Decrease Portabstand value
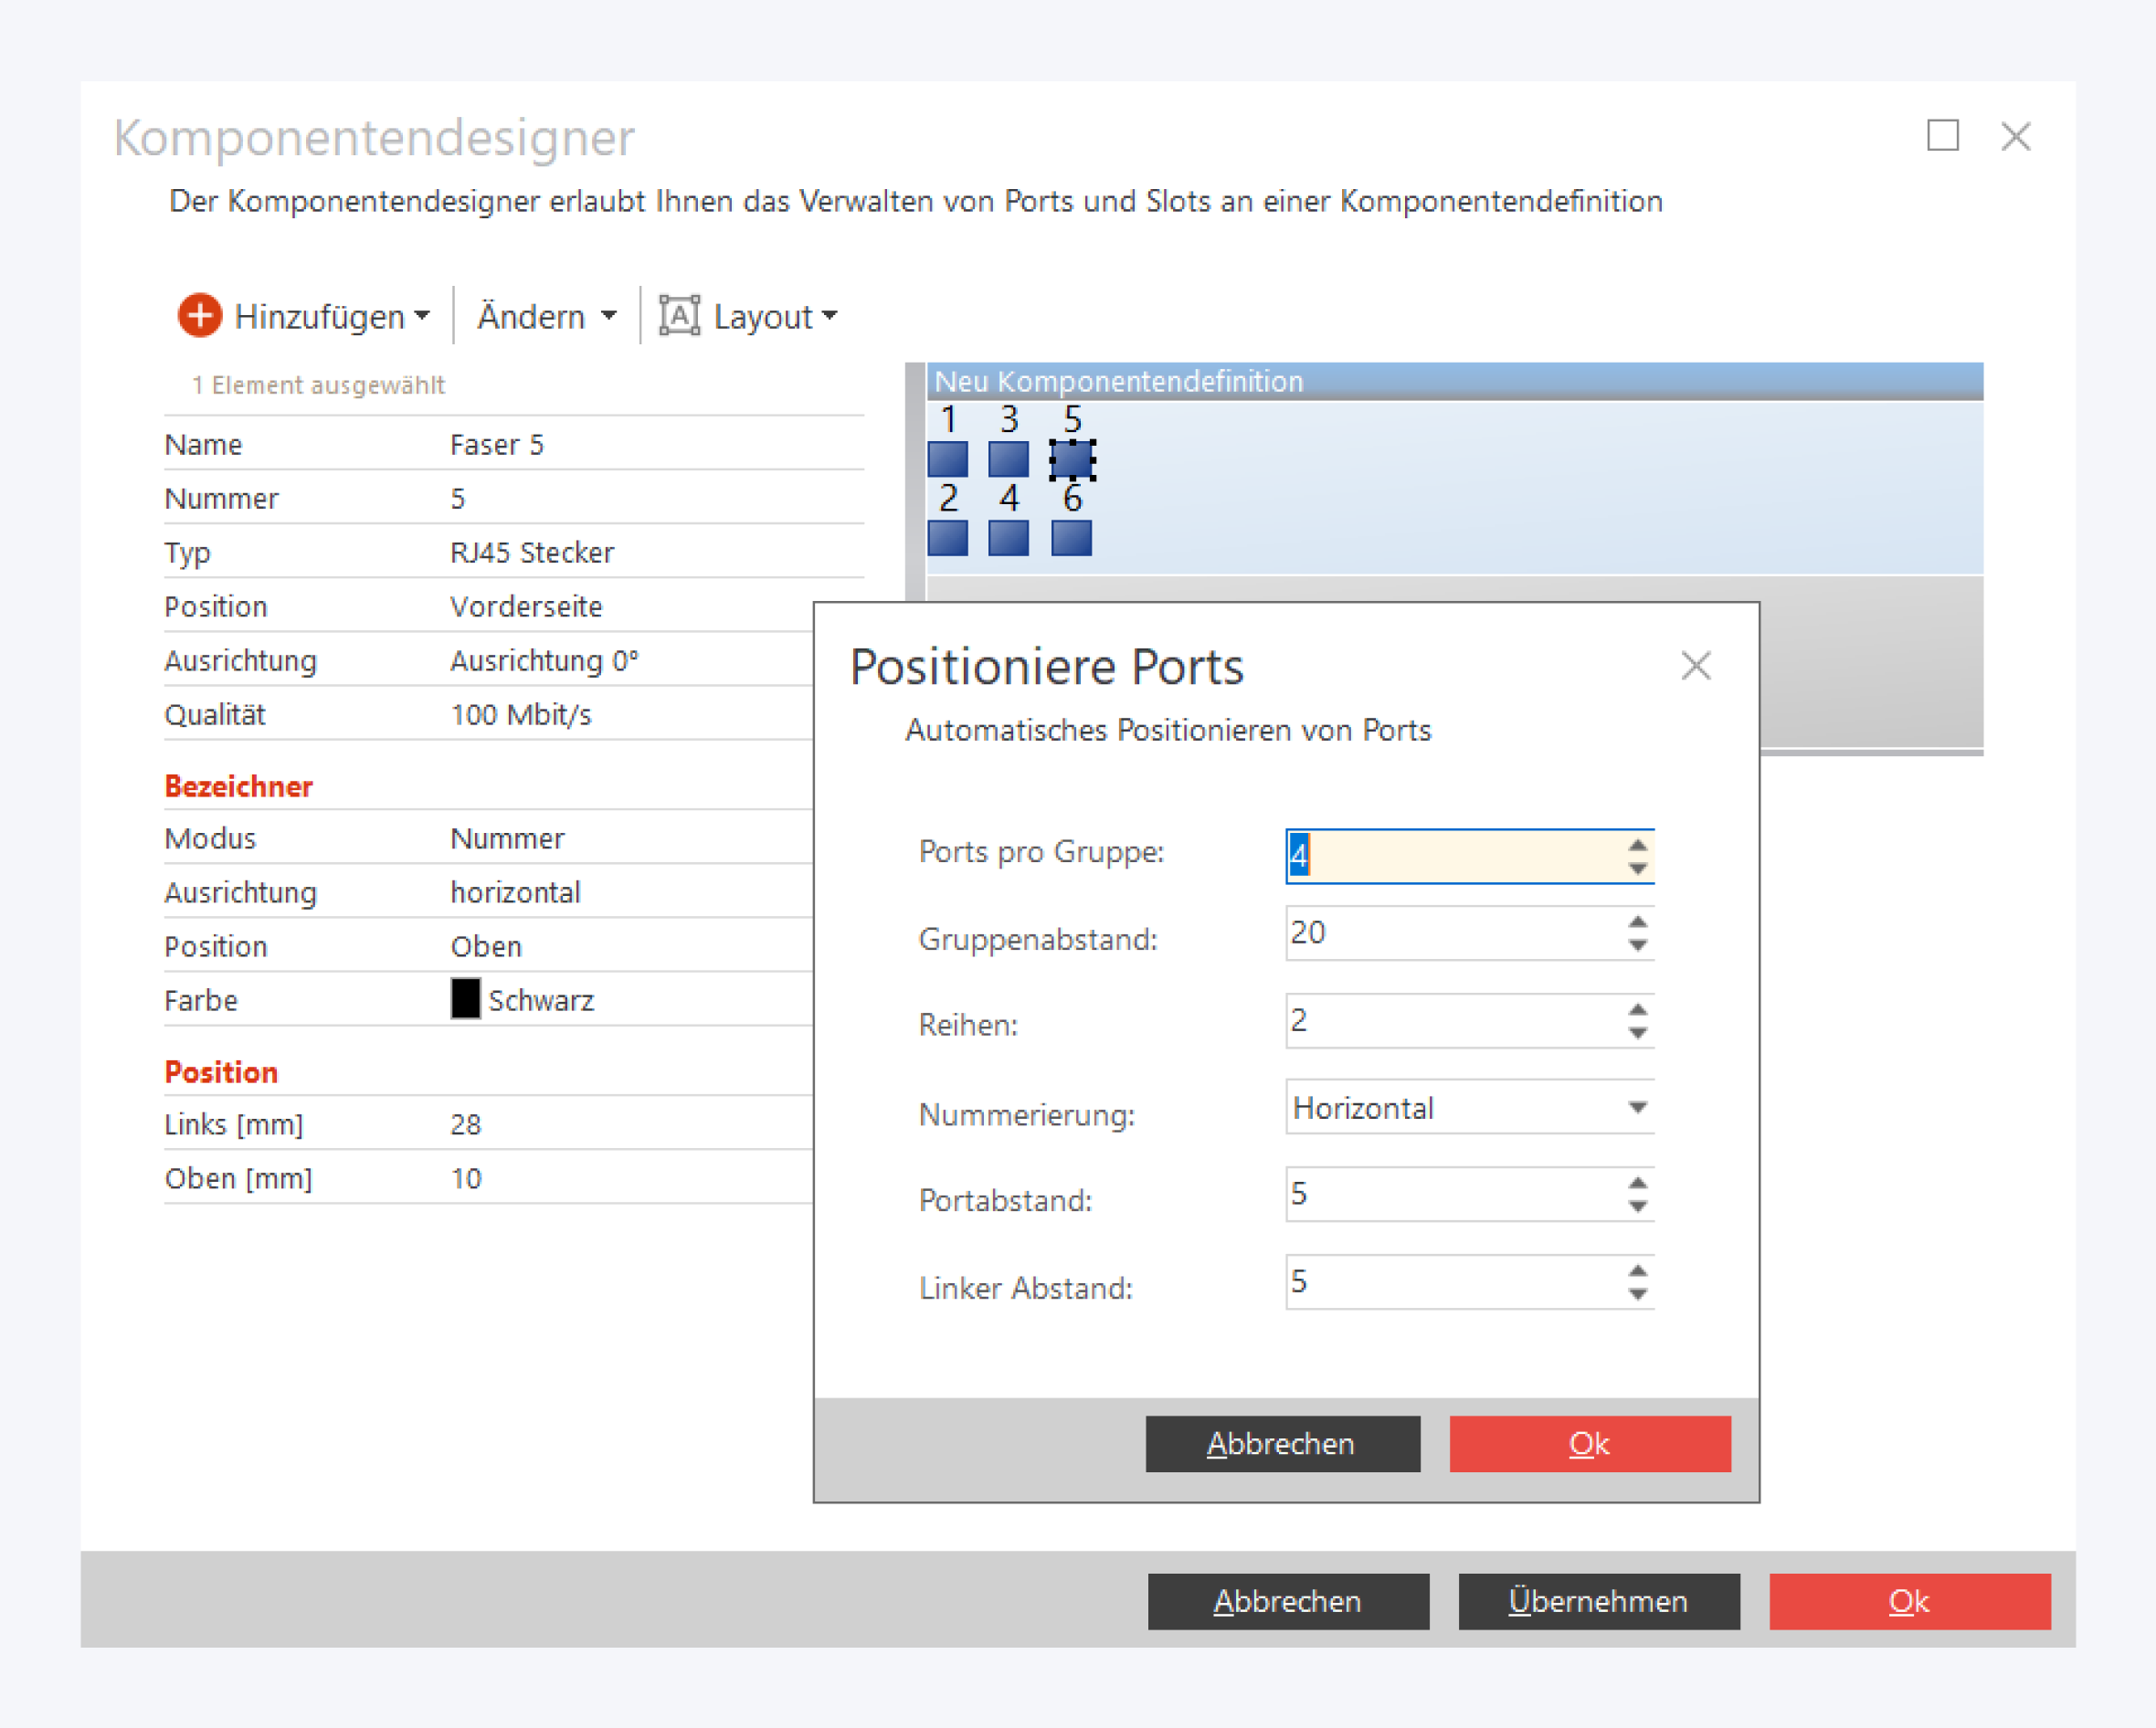2156x1728 pixels. [x=1637, y=1207]
